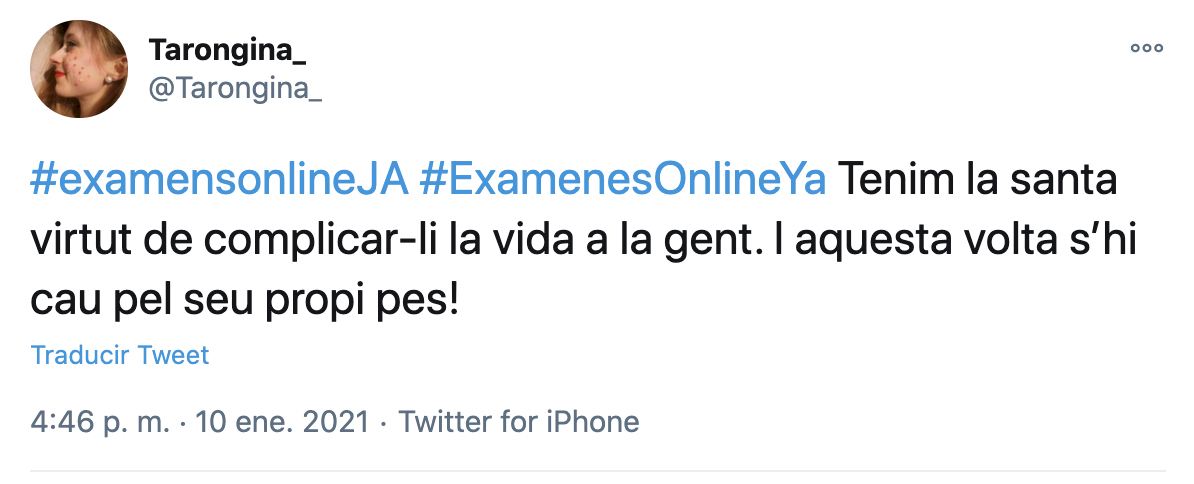Screen dimensions: 1194x484
Task: Click the @Tarongina_ handle
Action: click(235, 88)
